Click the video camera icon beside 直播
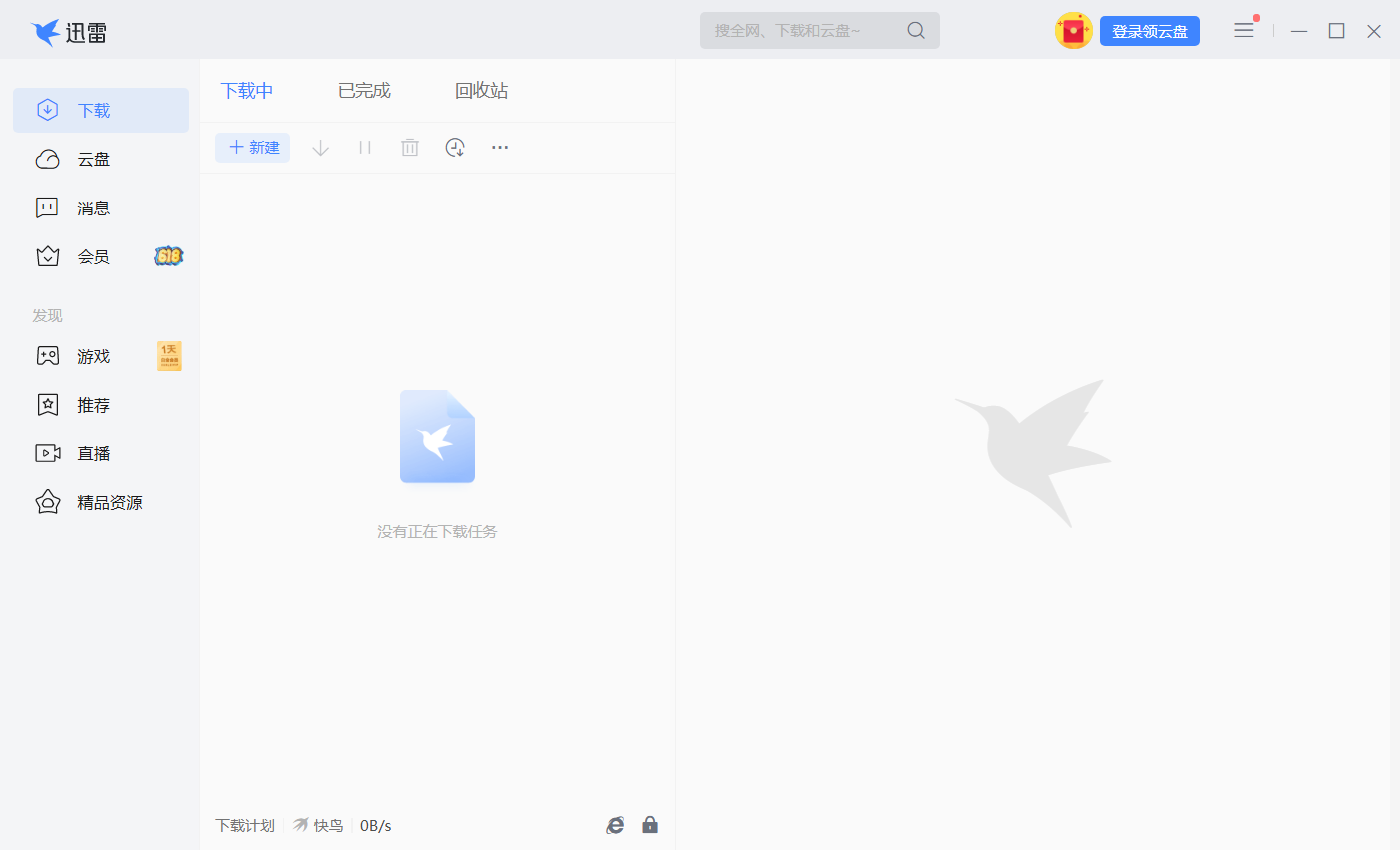This screenshot has height=850, width=1400. 47,453
